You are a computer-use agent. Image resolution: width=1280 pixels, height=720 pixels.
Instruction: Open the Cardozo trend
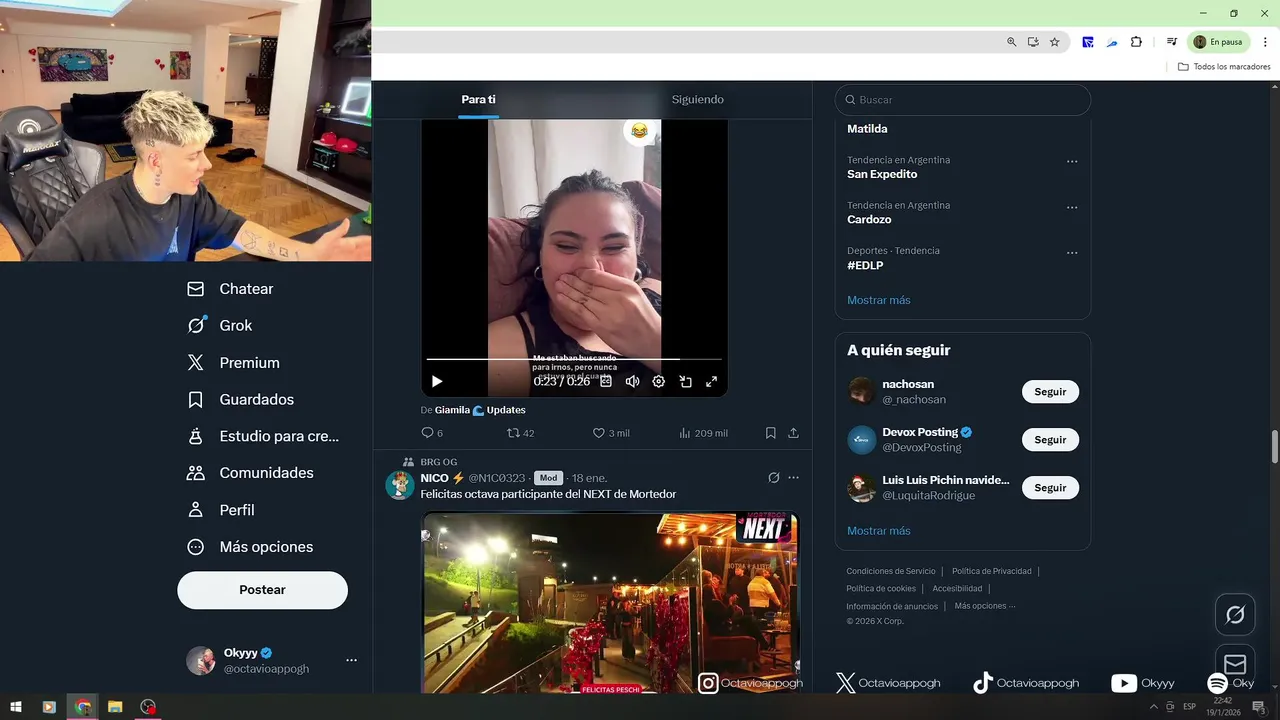click(869, 219)
